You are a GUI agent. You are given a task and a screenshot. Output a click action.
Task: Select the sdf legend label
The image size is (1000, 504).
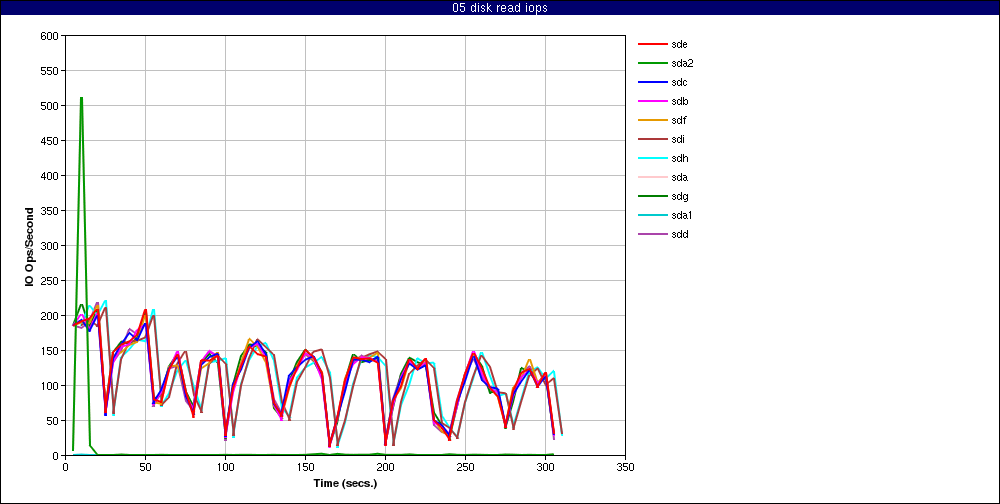(679, 120)
